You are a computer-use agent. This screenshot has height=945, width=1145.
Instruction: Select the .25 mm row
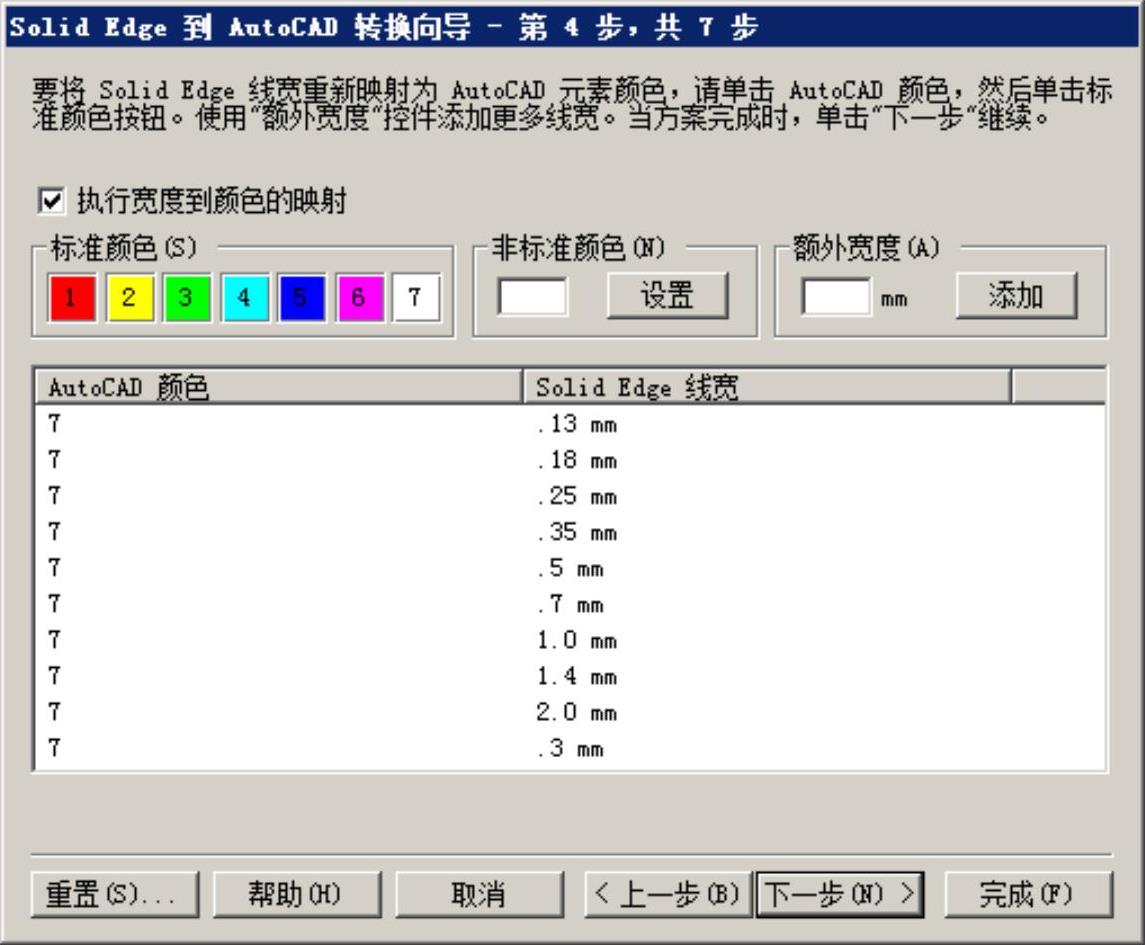tap(570, 496)
